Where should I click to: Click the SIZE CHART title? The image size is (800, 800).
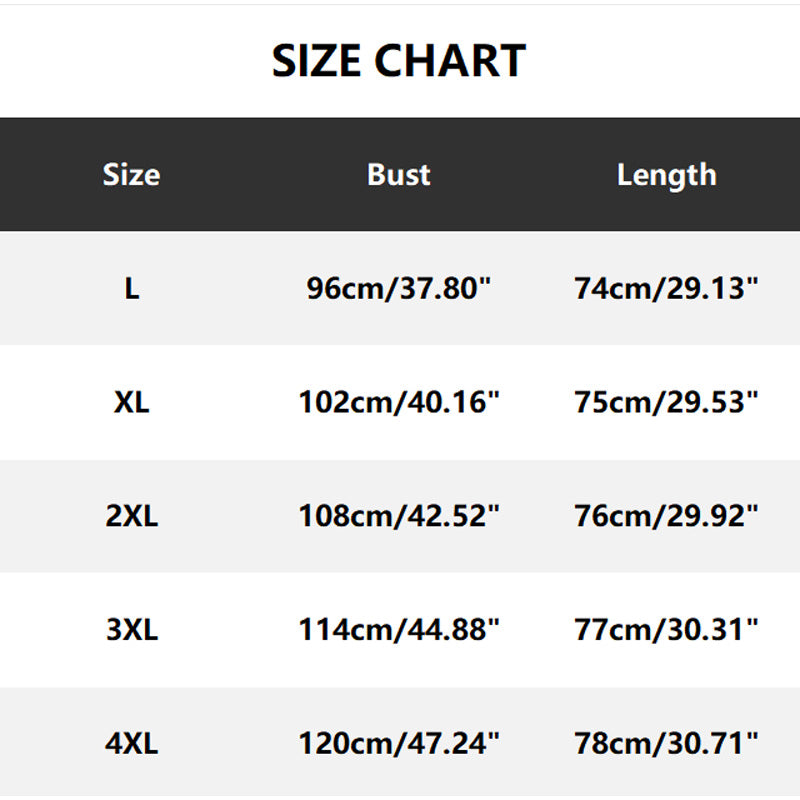(x=399, y=61)
